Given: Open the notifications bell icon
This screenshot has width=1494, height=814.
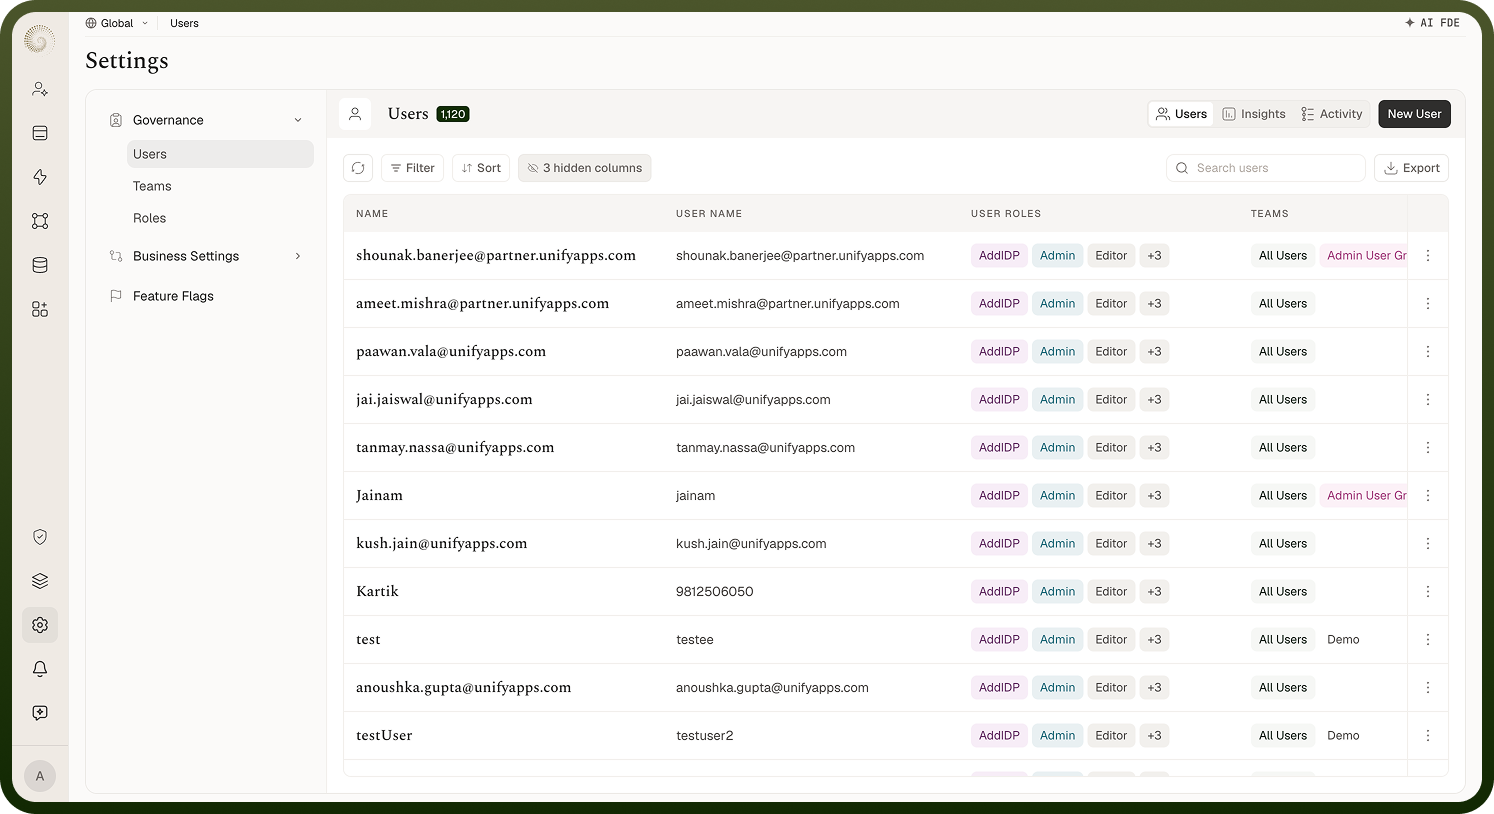Looking at the screenshot, I should 40,669.
